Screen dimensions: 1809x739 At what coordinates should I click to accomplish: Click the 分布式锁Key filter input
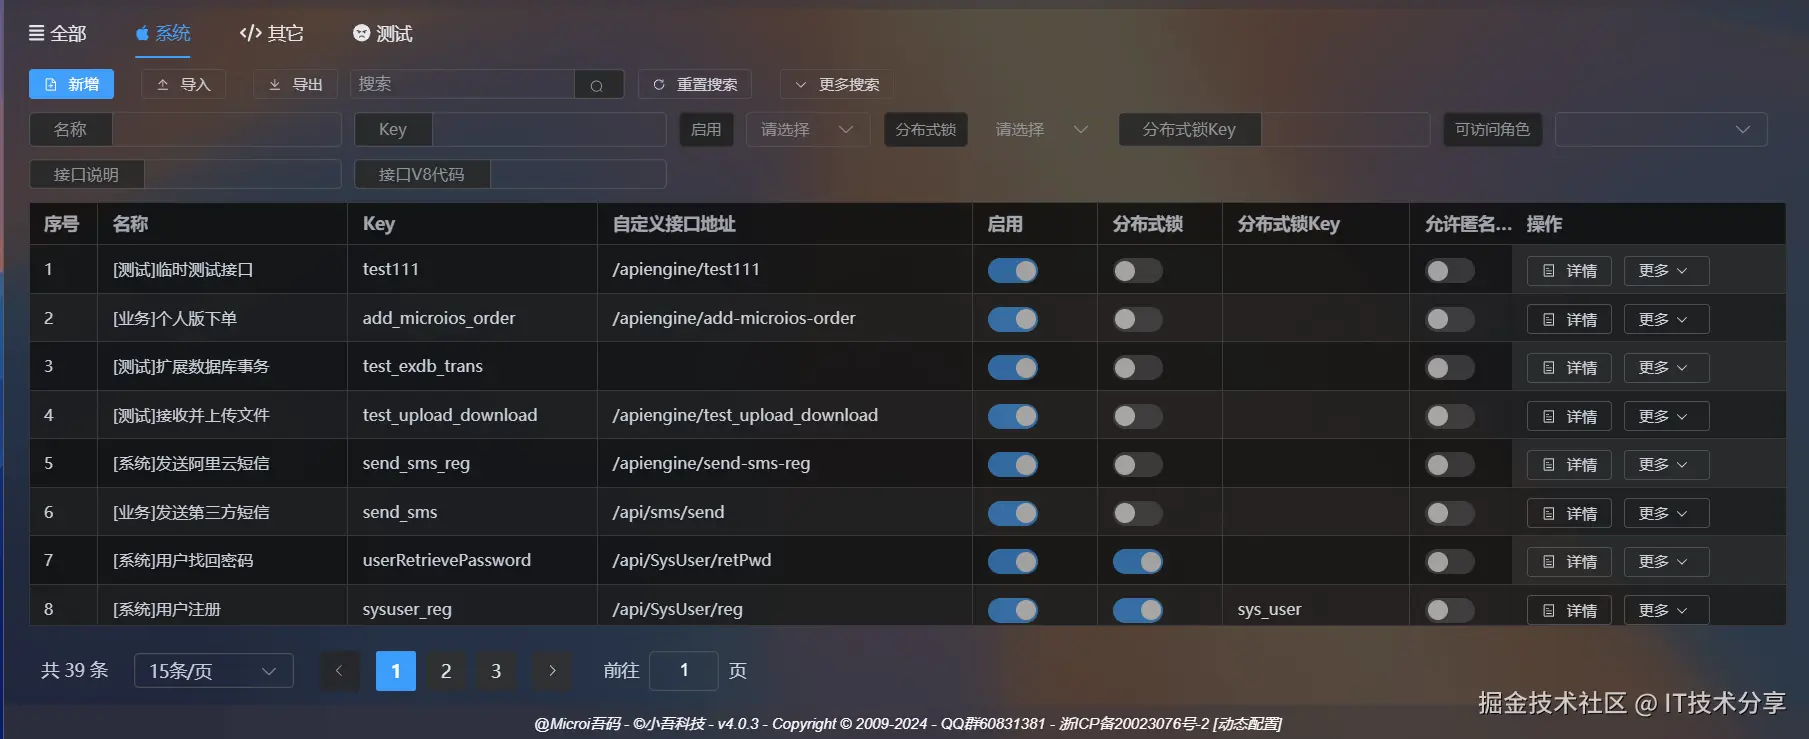click(1345, 130)
